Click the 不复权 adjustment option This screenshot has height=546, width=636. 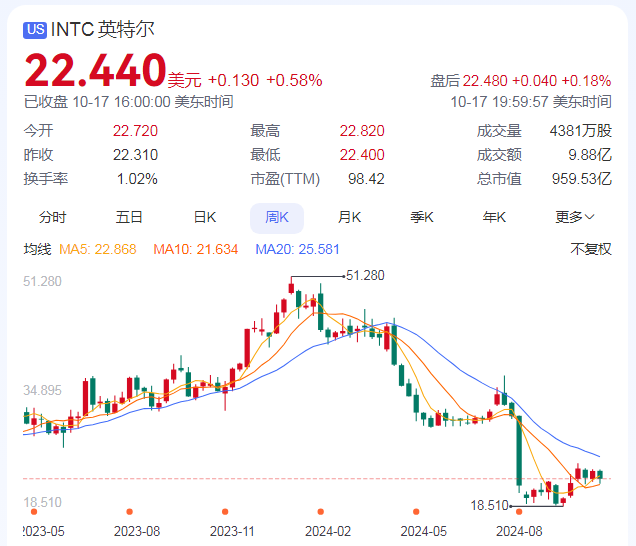[x=591, y=249]
